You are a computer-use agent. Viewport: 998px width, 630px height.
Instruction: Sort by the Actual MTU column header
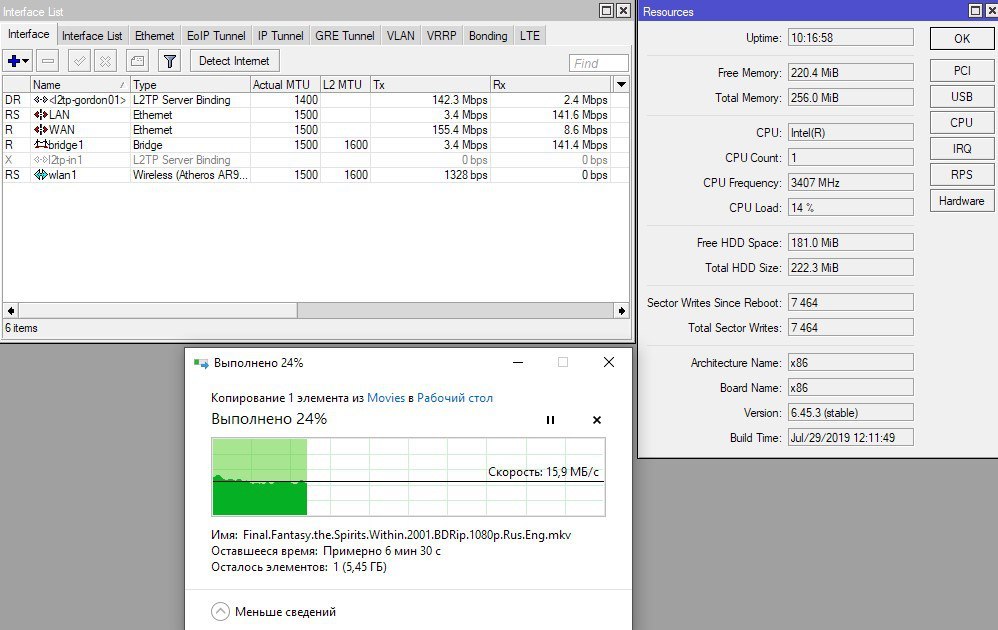click(x=285, y=85)
